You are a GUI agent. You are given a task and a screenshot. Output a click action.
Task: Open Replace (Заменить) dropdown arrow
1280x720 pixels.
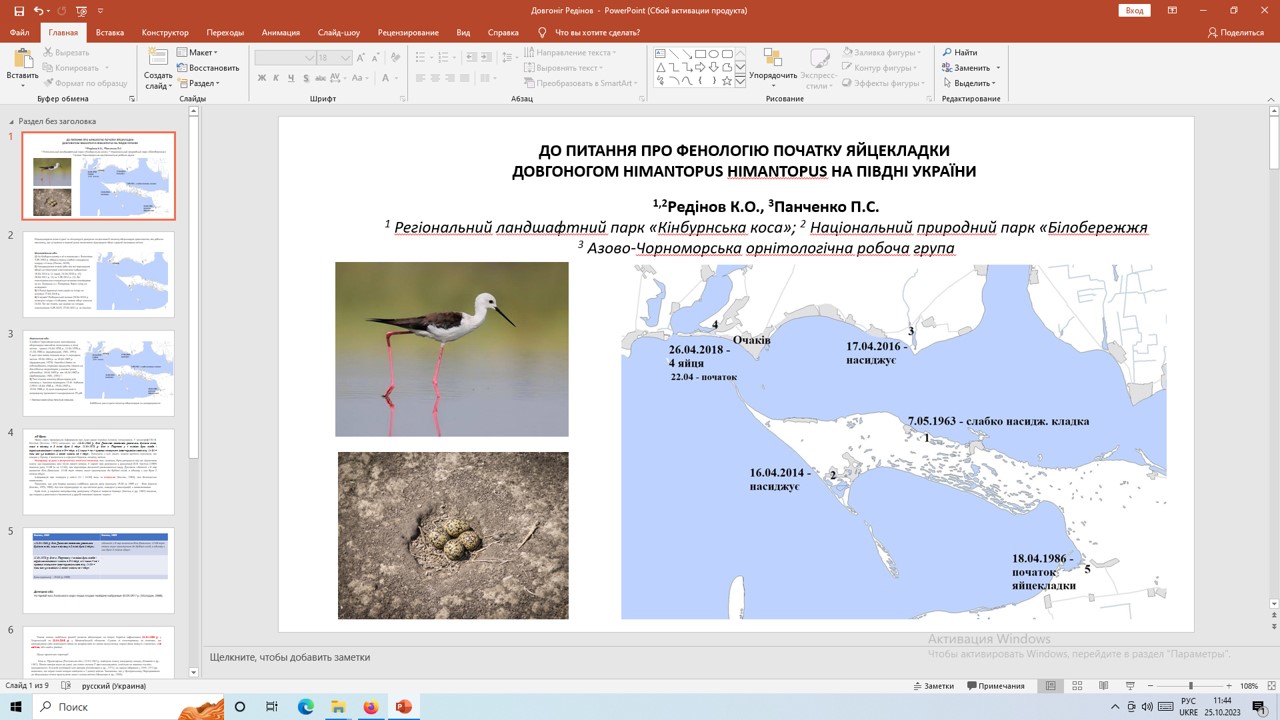tap(998, 68)
